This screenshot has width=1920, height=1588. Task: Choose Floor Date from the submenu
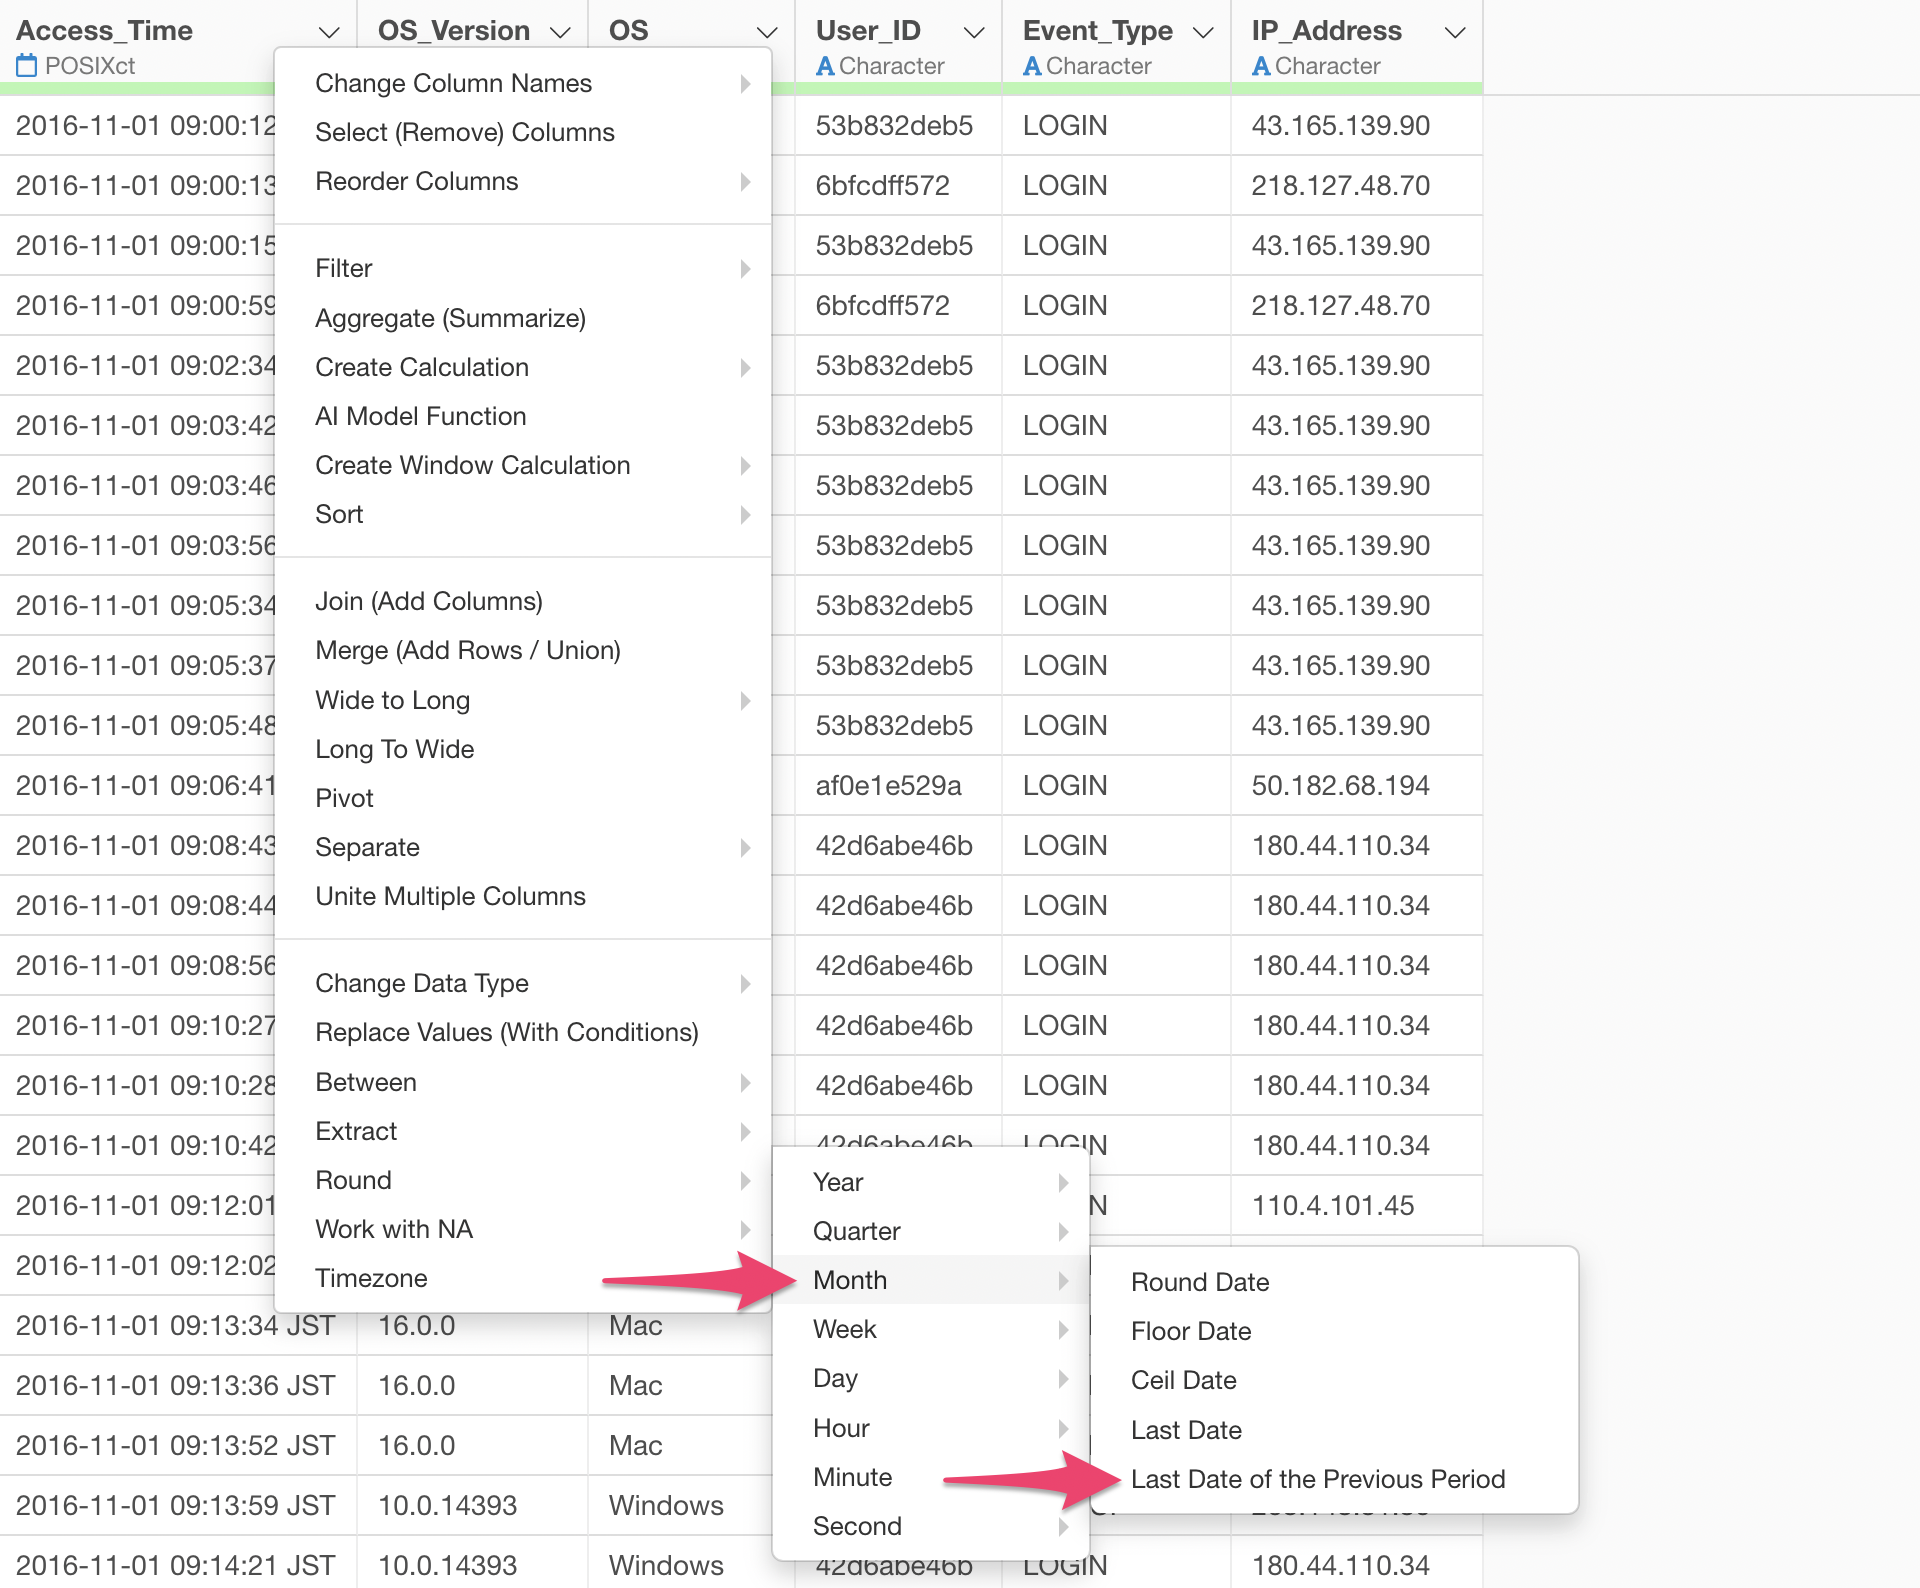(x=1190, y=1331)
